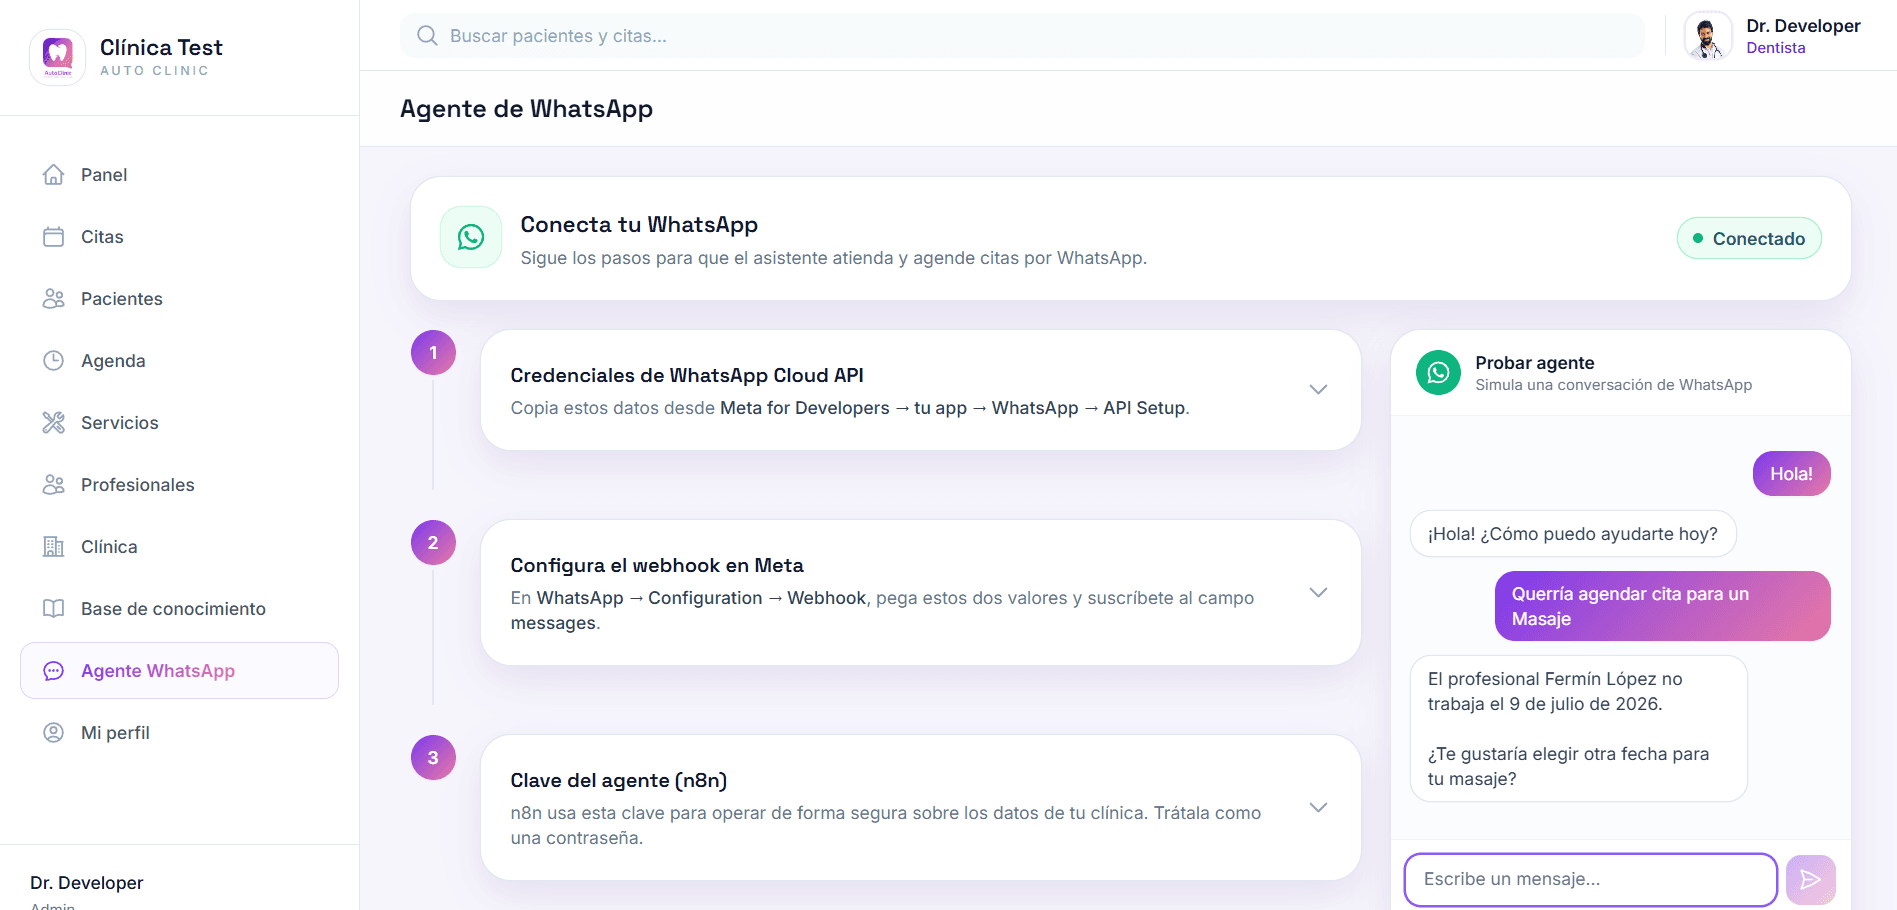Expand the Configura el webhook en Meta chevron
Viewport: 1897px width, 910px height.
click(x=1318, y=593)
